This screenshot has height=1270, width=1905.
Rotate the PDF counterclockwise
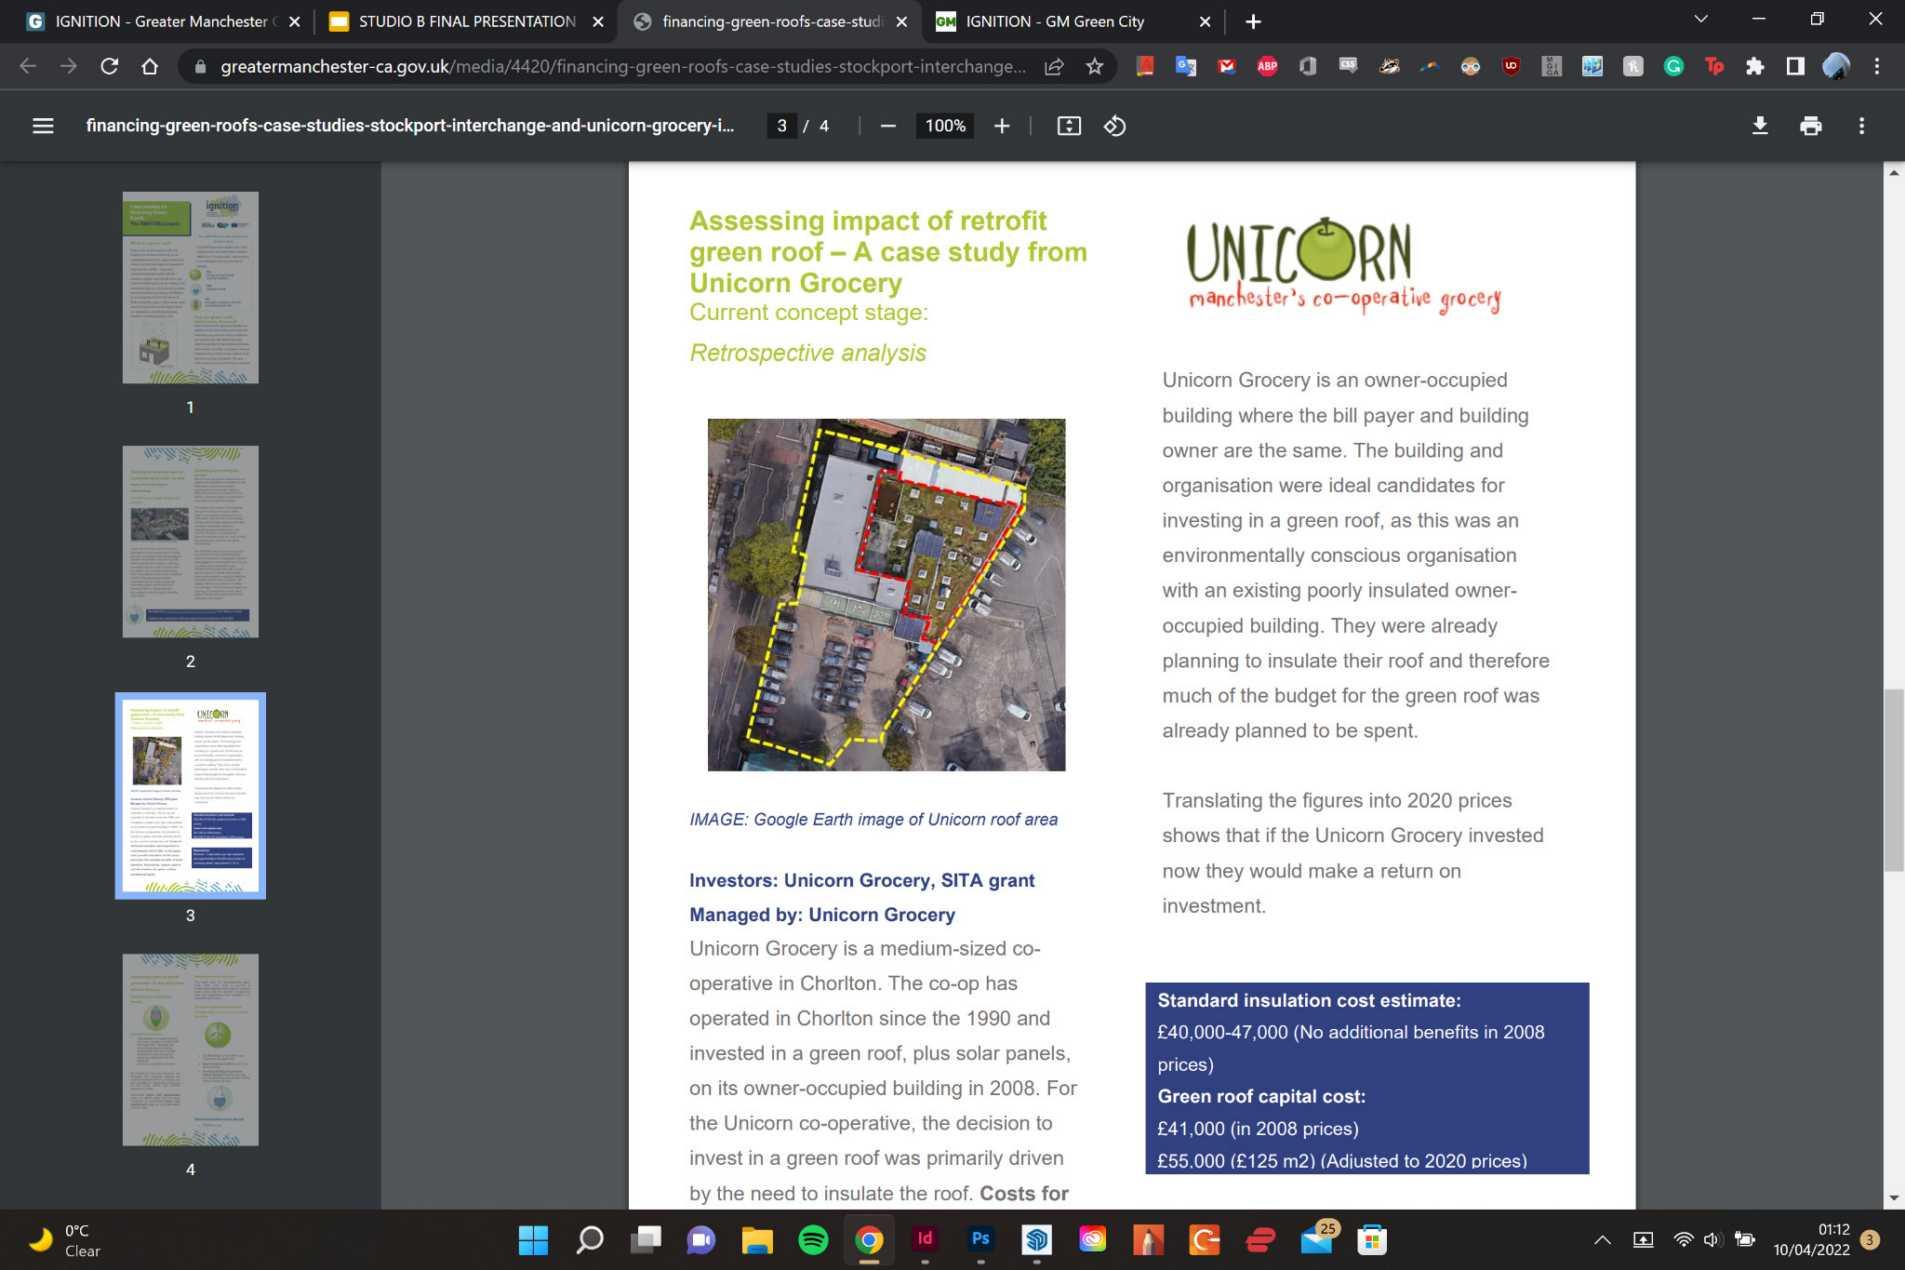1115,126
